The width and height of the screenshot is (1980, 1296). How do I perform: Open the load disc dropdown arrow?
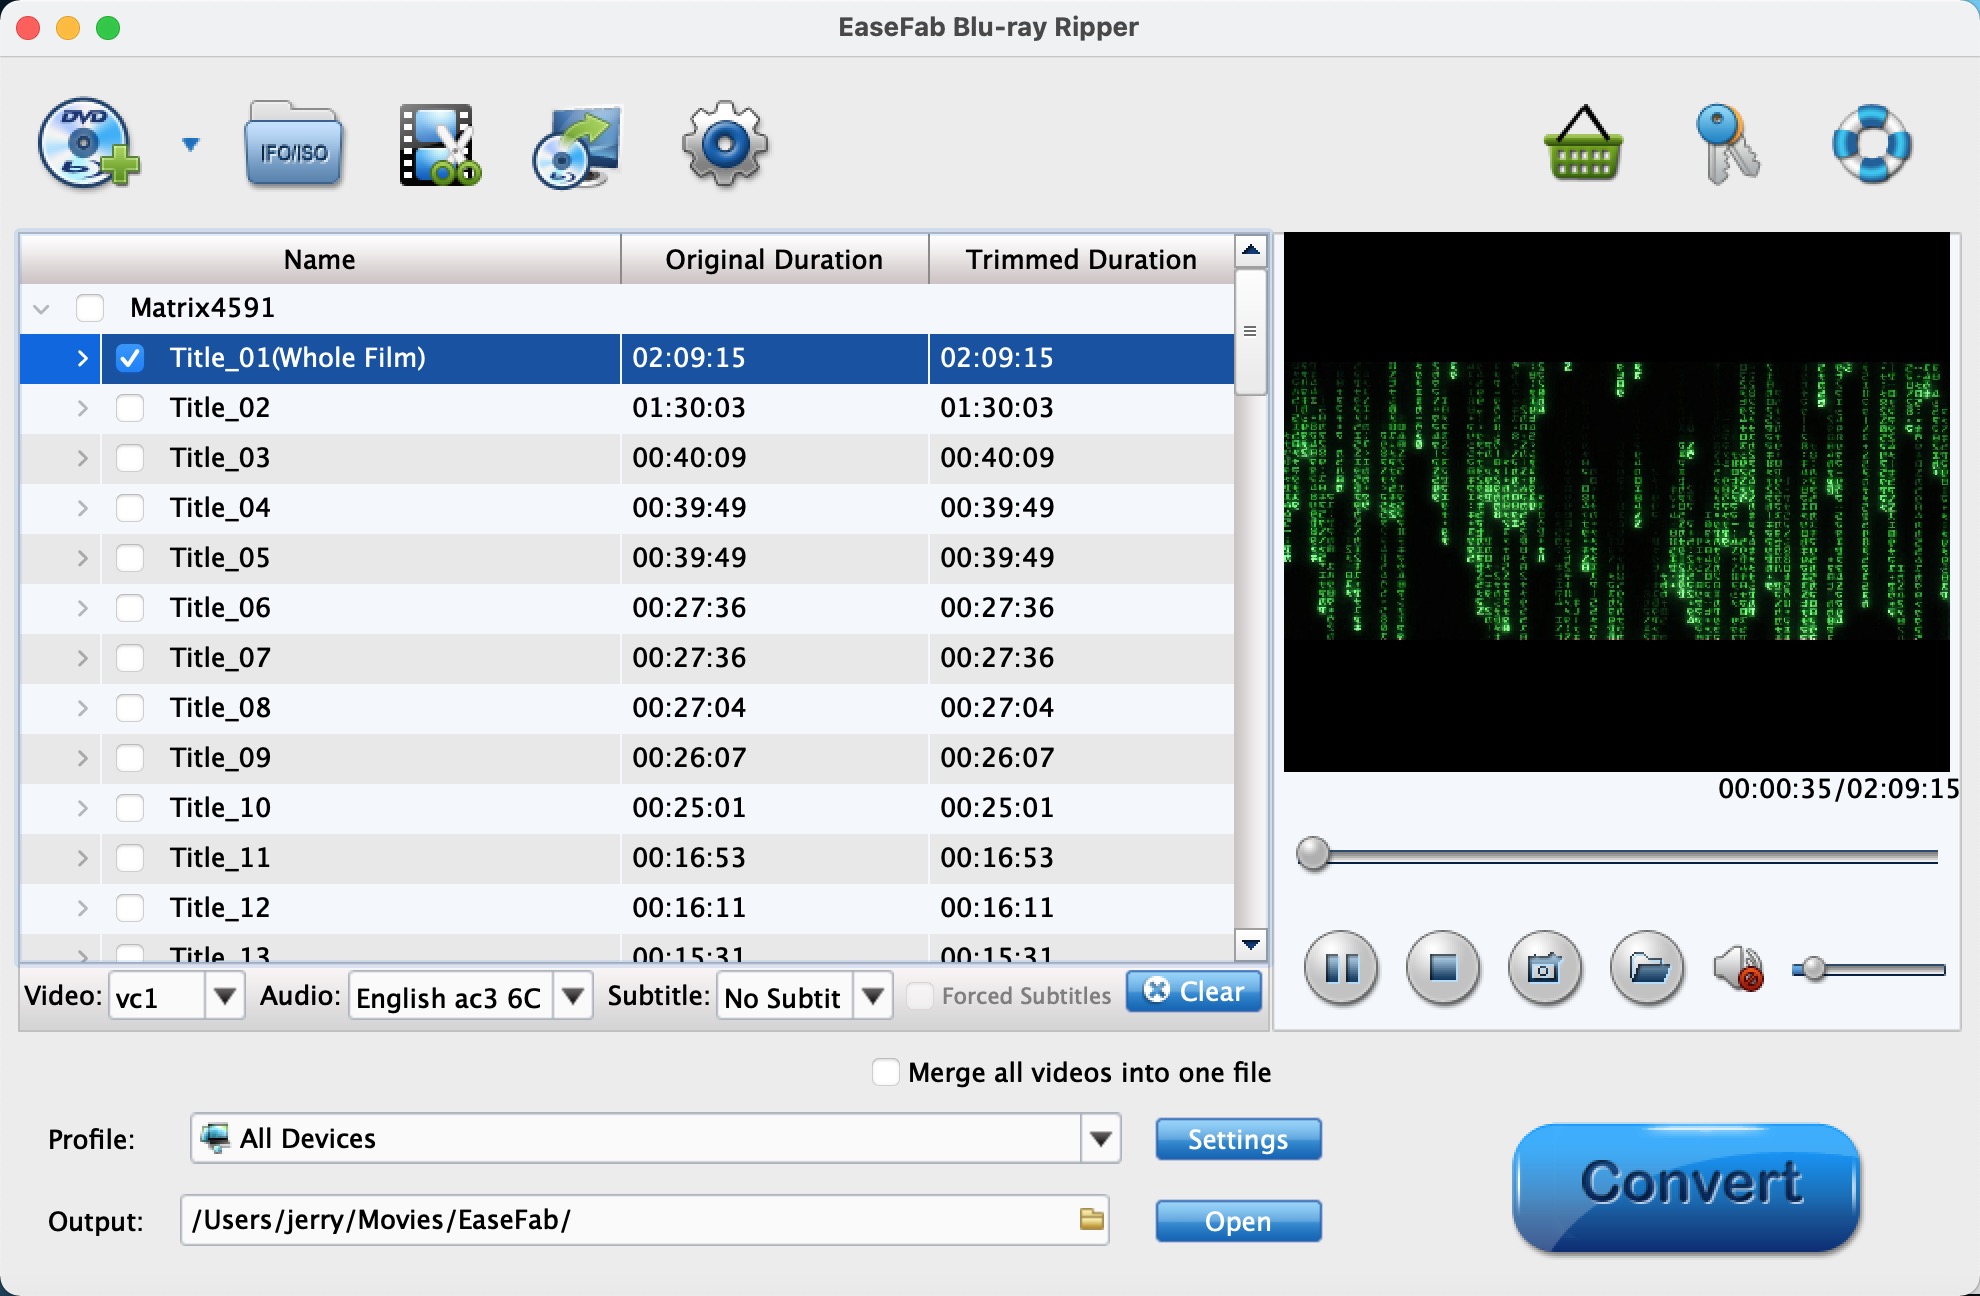pos(190,145)
